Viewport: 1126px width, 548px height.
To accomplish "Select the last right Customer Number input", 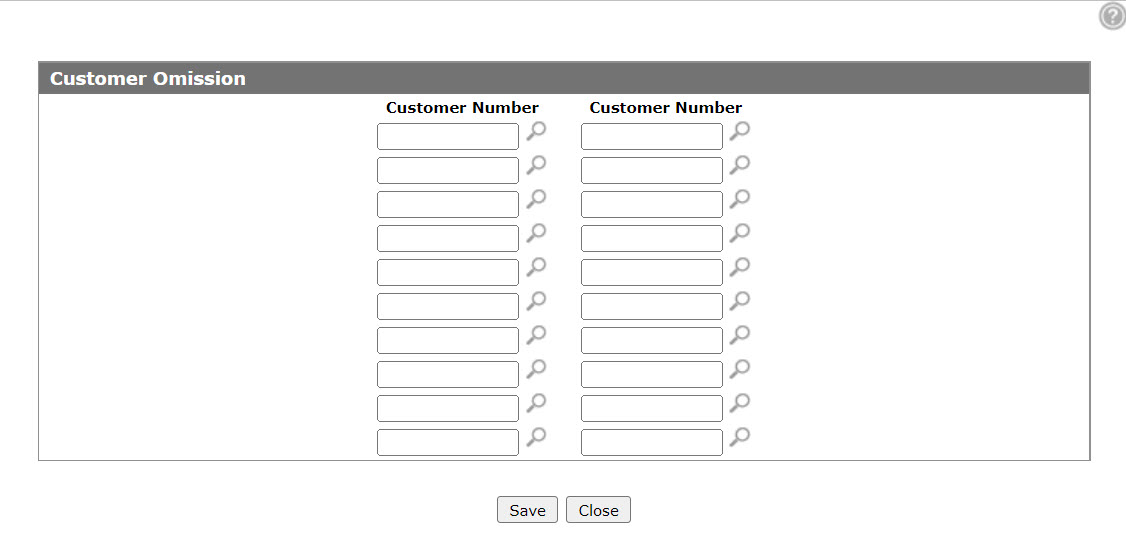I will click(x=651, y=442).
